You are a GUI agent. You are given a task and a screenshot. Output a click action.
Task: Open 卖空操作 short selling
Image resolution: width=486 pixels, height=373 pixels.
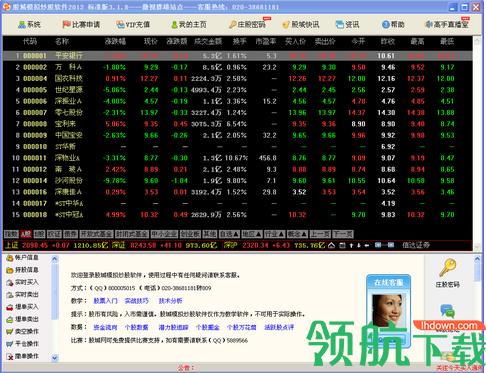point(22,331)
